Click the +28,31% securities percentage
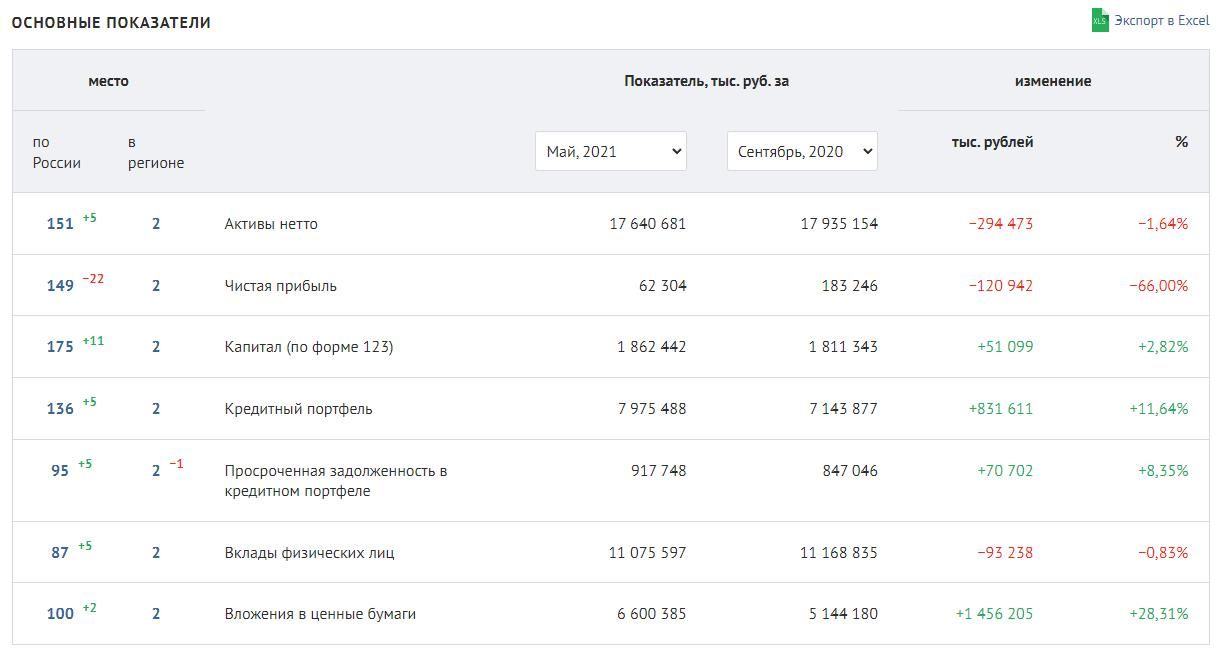This screenshot has width=1220, height=652. (1159, 614)
